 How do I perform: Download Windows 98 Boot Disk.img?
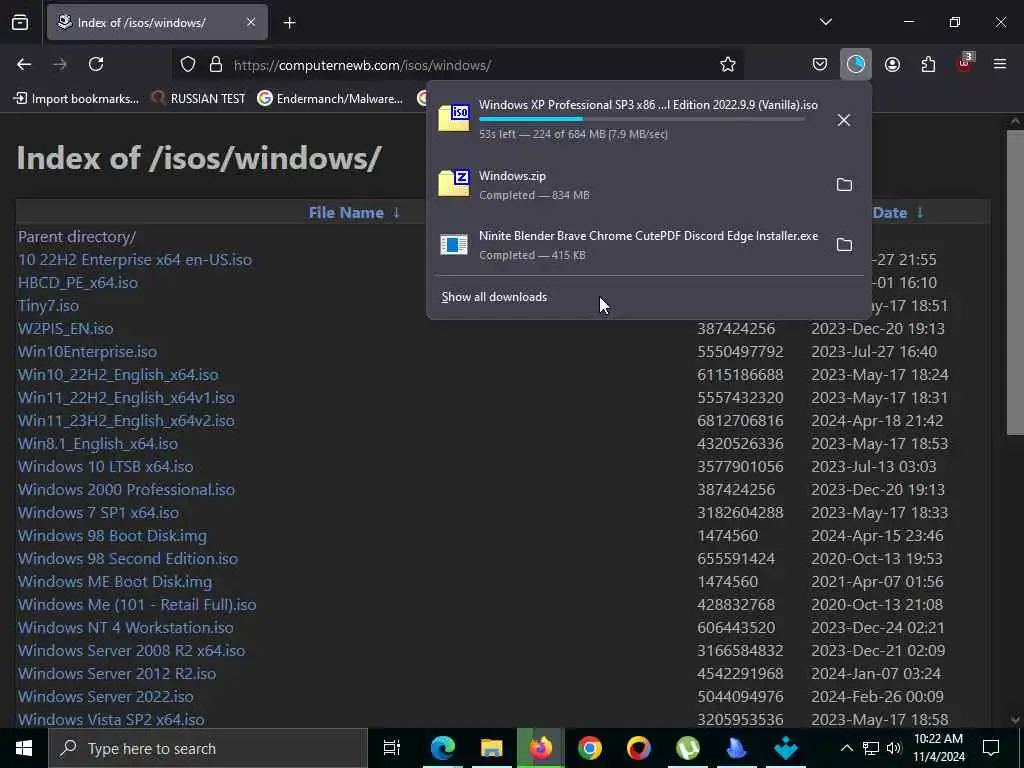click(112, 536)
